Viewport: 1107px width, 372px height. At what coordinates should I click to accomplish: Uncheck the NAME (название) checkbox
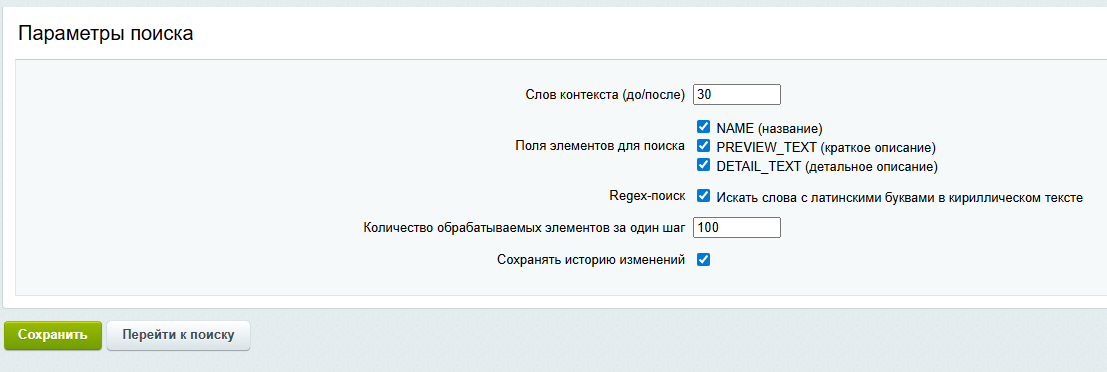coord(703,127)
